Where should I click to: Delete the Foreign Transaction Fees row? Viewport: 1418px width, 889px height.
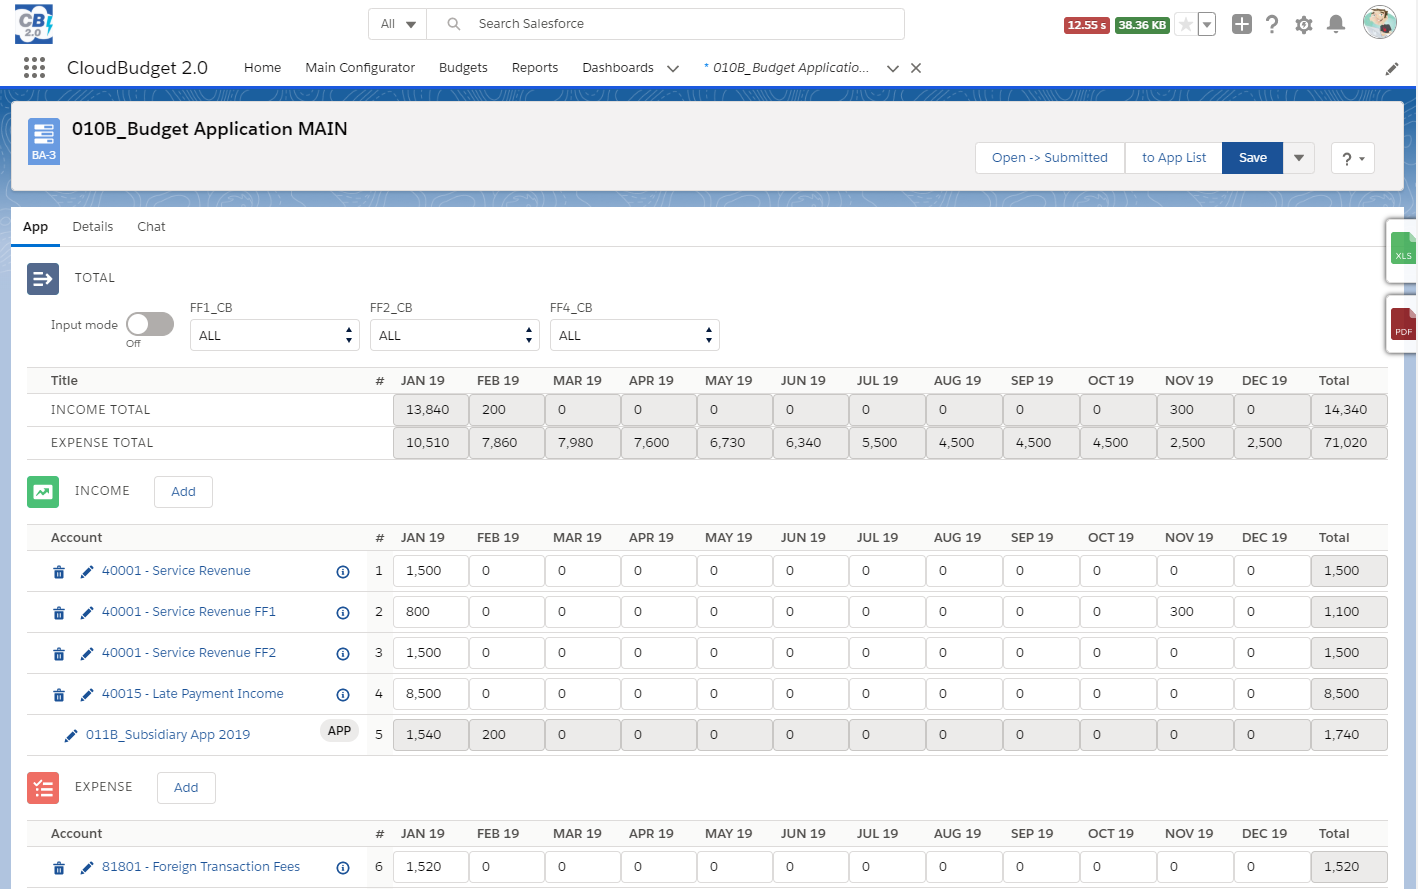(59, 868)
